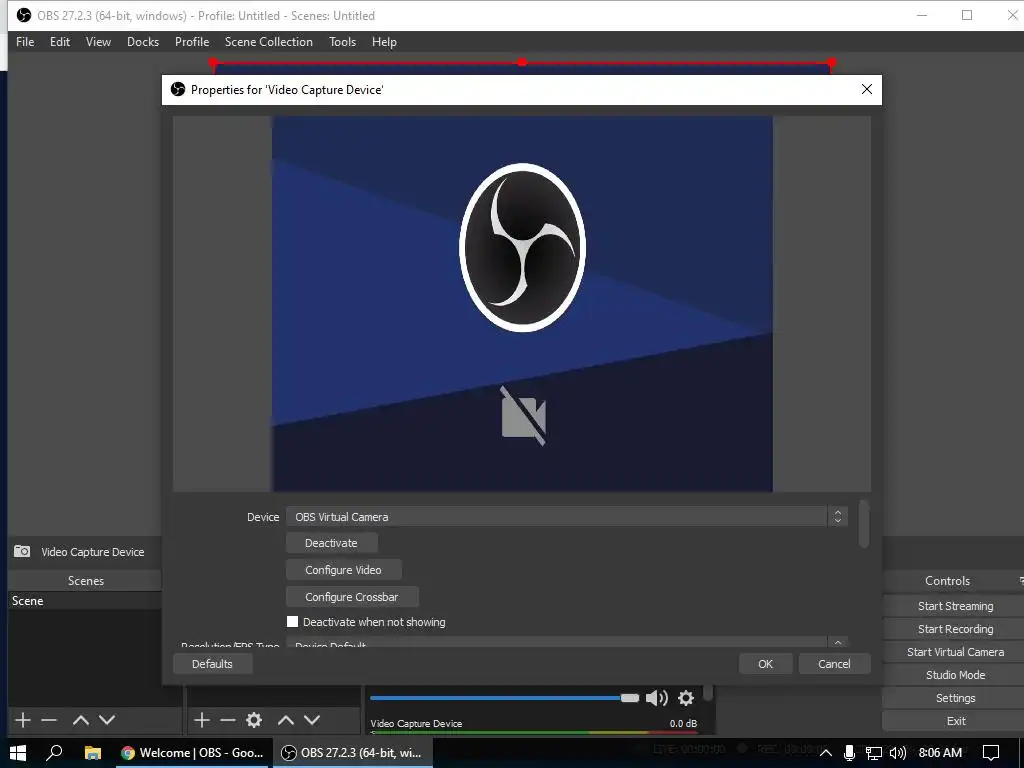The height and width of the screenshot is (768, 1024).
Task: Enable 'Deactivate when not showing' checkbox
Action: (293, 622)
